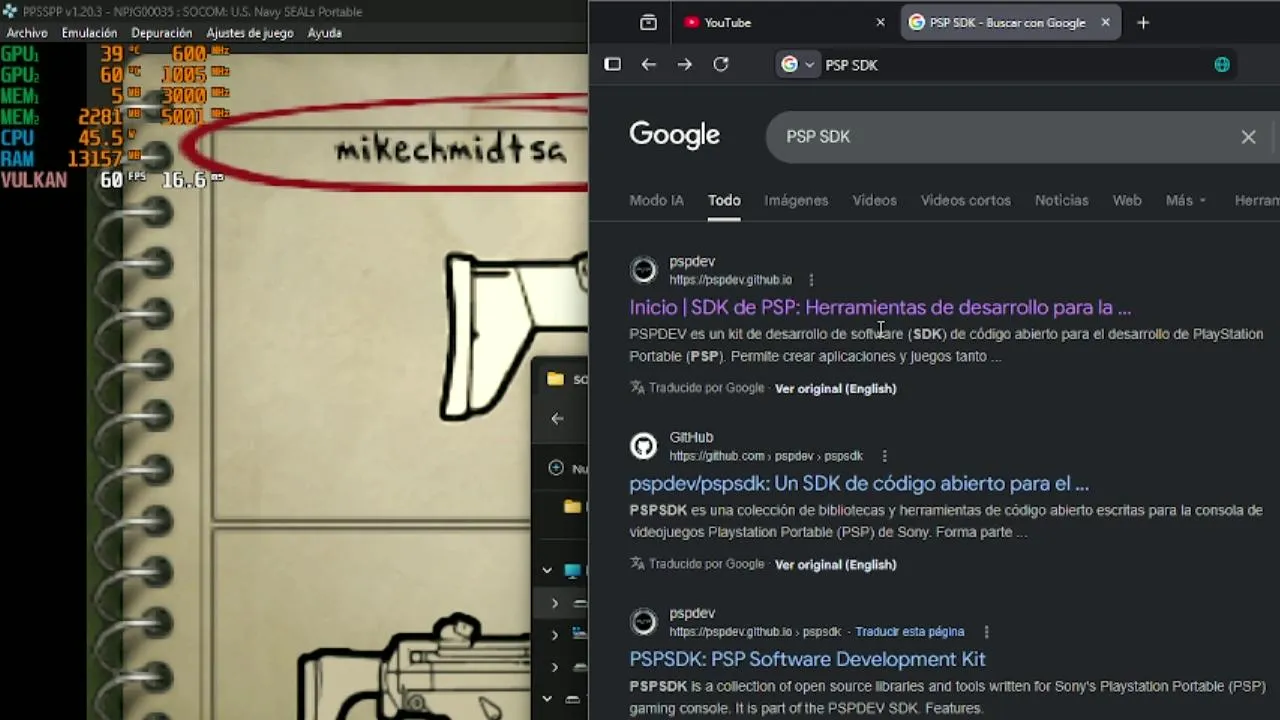
Task: Open 'pspdev/pspsdk: Un SDK de código abierto' link
Action: (x=859, y=483)
